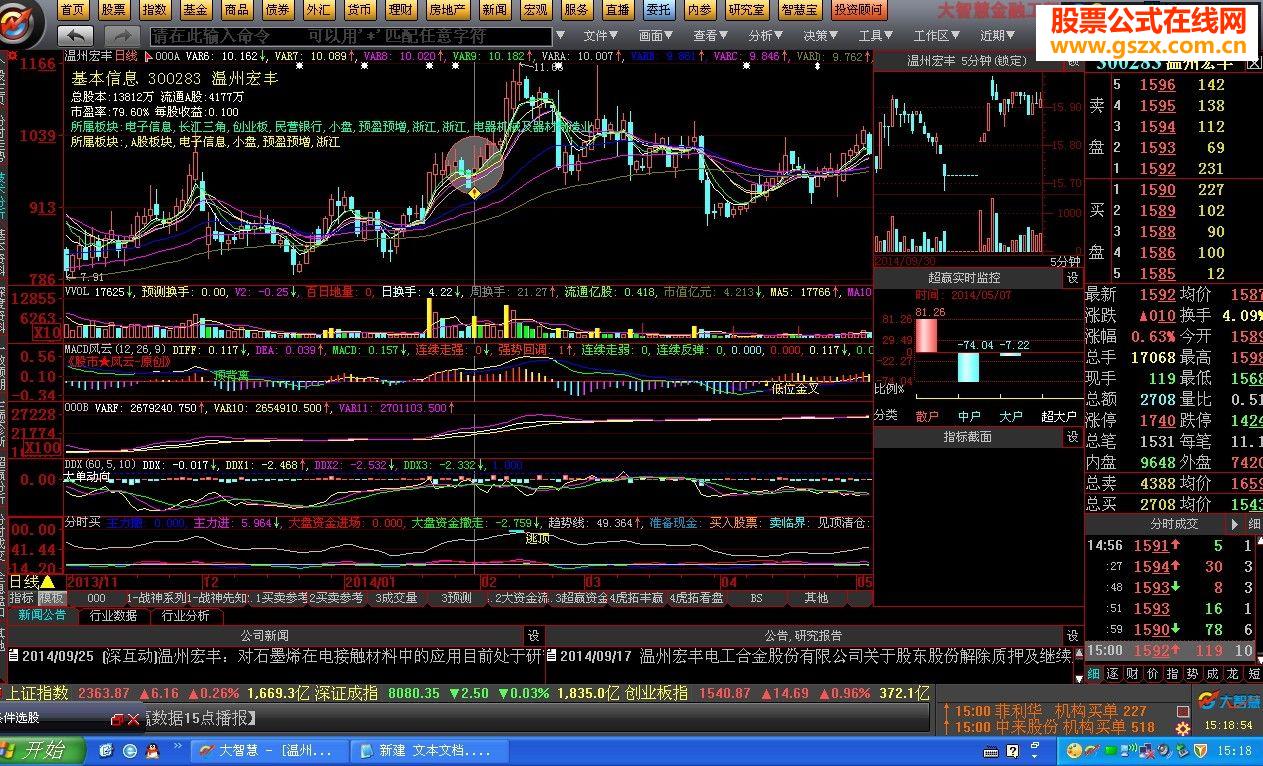Screen dimensions: 1263x766
Task: Click the command input box
Action: pyautogui.click(x=351, y=36)
